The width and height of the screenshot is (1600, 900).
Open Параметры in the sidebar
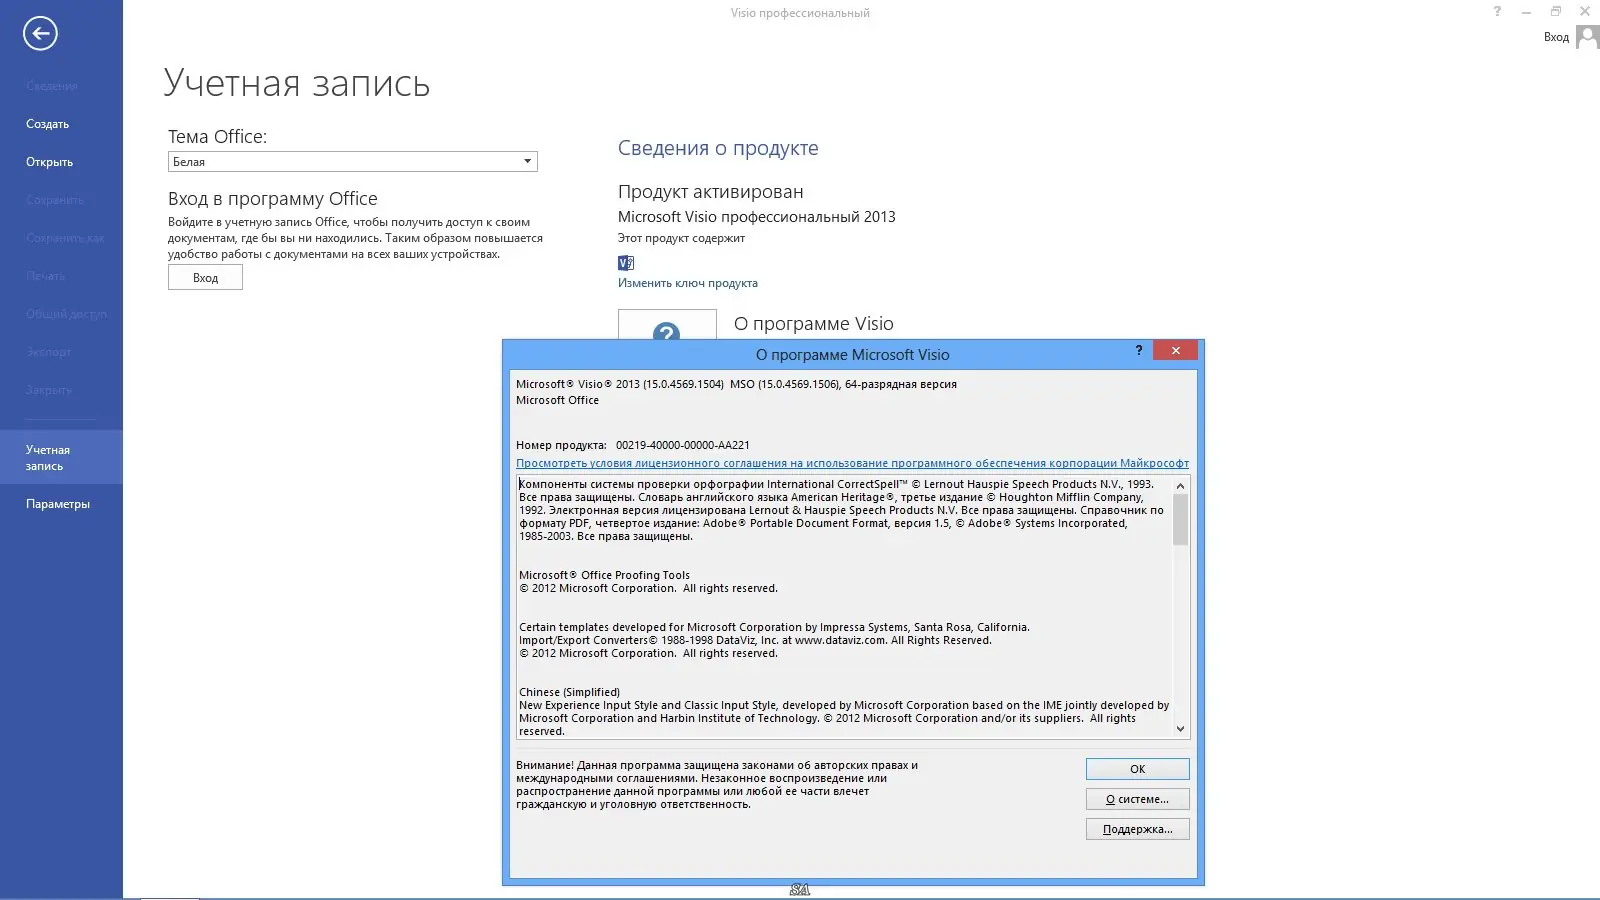[x=58, y=504]
